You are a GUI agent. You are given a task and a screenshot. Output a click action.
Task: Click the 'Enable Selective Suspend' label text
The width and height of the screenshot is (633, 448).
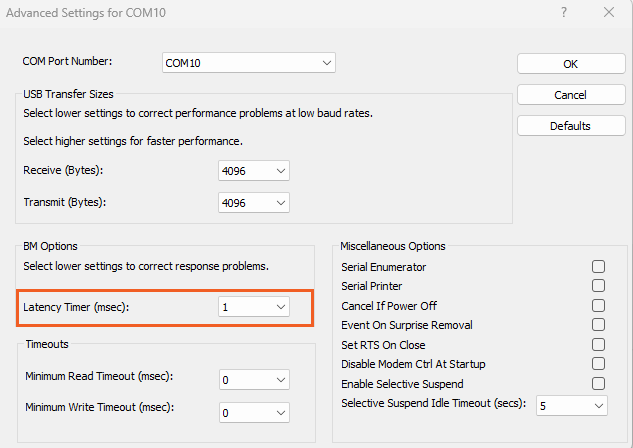pyautogui.click(x=402, y=384)
